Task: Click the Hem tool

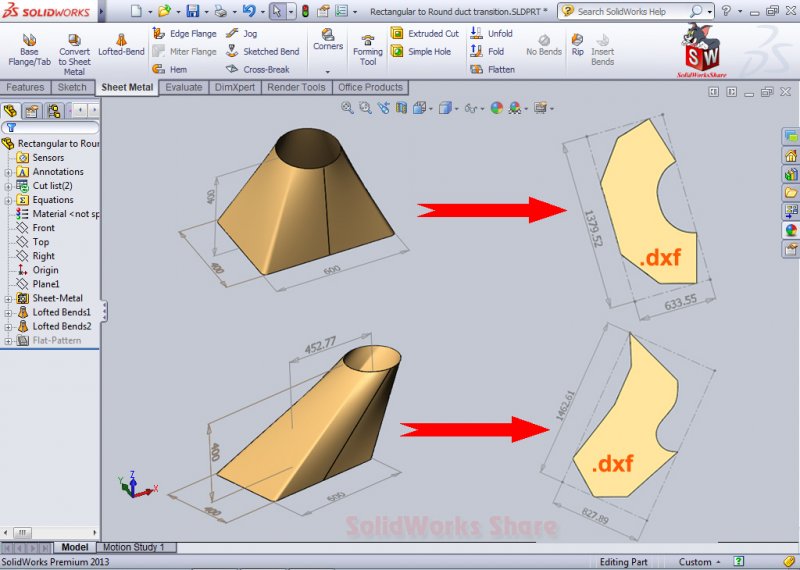Action: pos(170,69)
